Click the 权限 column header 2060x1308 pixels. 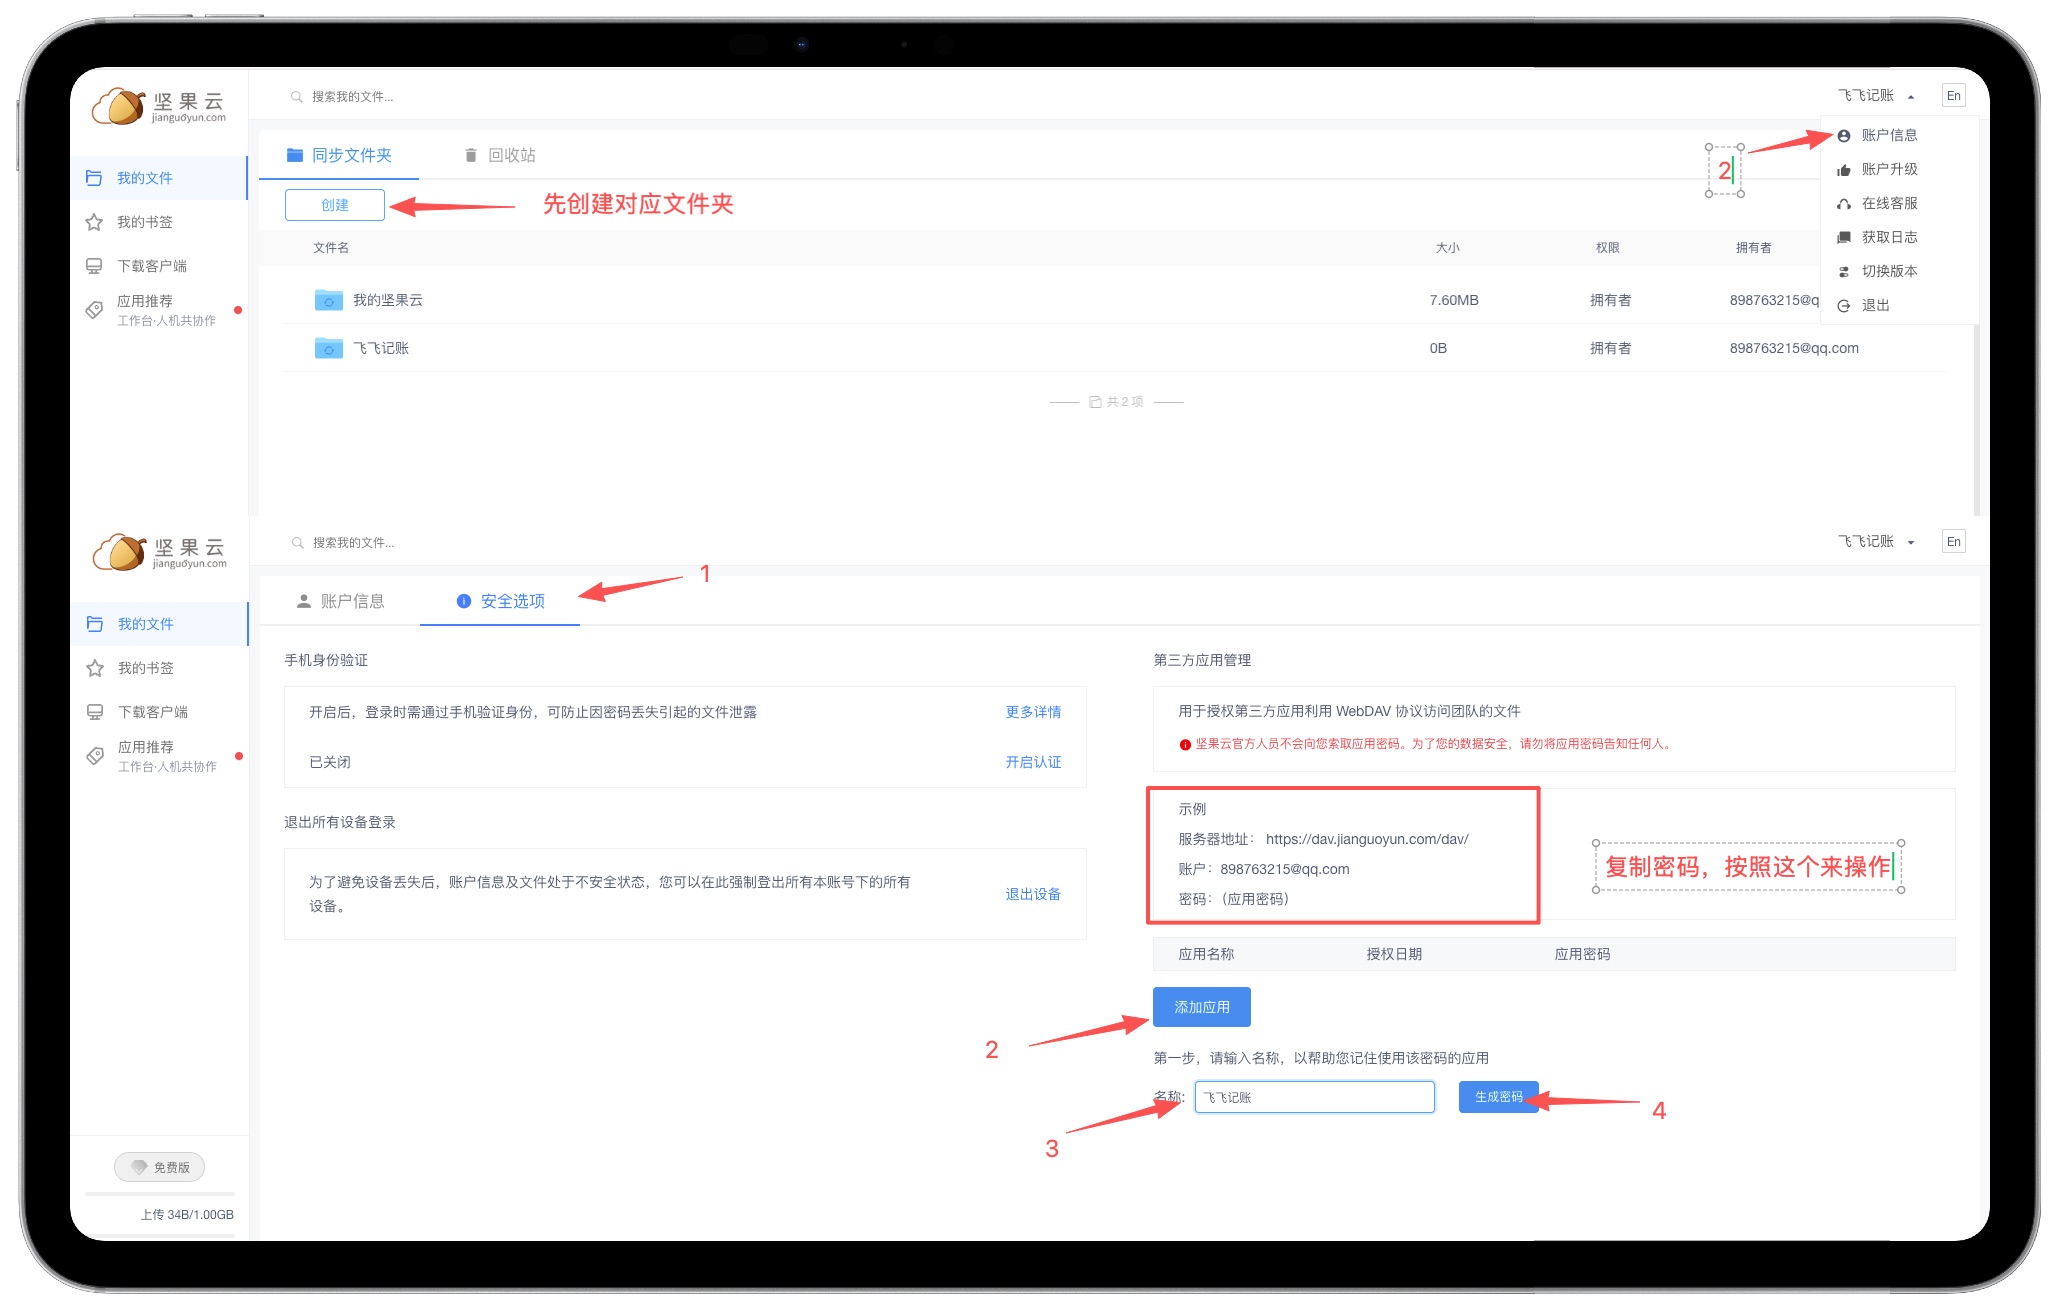[x=1608, y=248]
